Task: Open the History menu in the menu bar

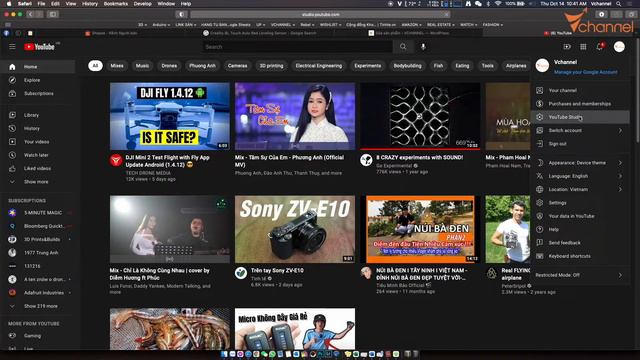Action: (90, 4)
